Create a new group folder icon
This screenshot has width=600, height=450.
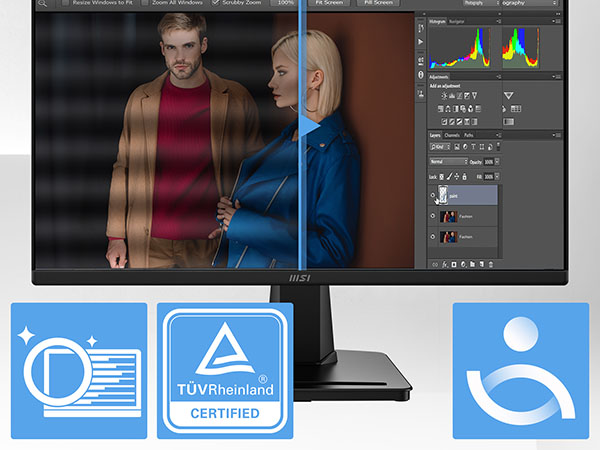473,264
